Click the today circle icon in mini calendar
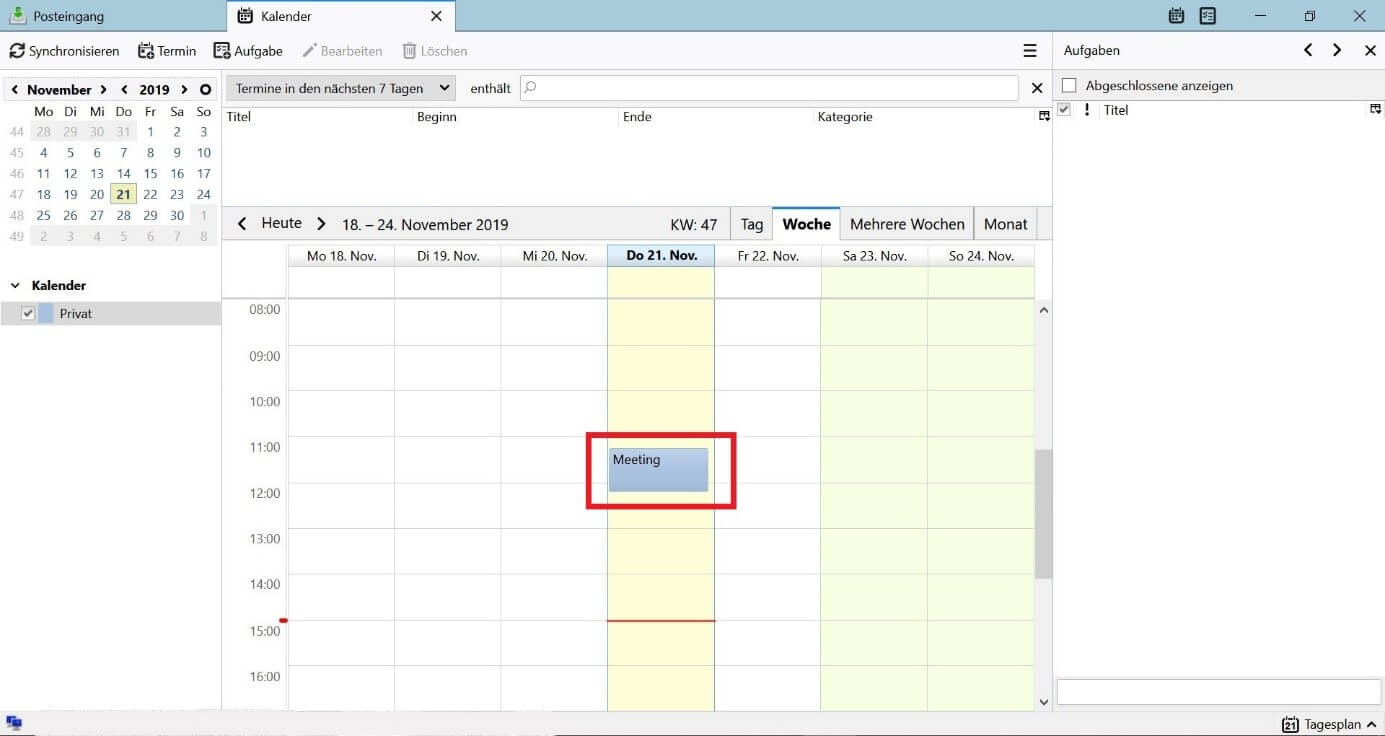Screen dimensions: 1385x736 (205, 90)
